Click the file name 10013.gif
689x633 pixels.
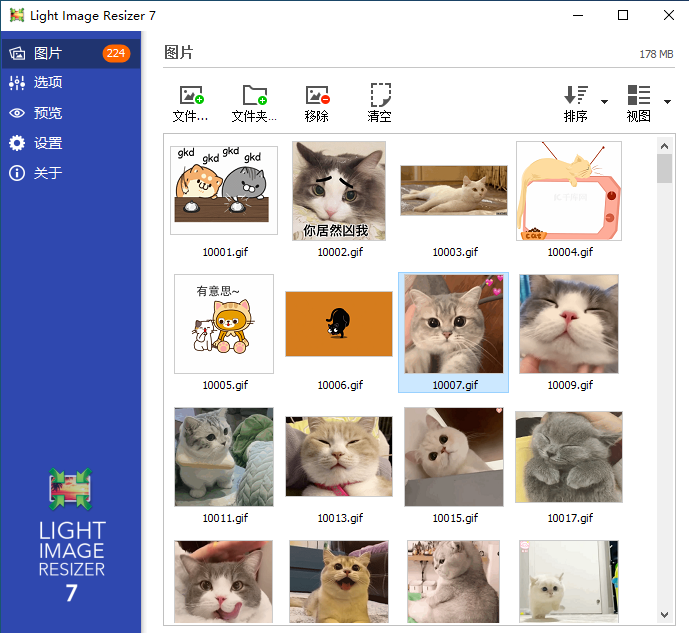point(340,518)
